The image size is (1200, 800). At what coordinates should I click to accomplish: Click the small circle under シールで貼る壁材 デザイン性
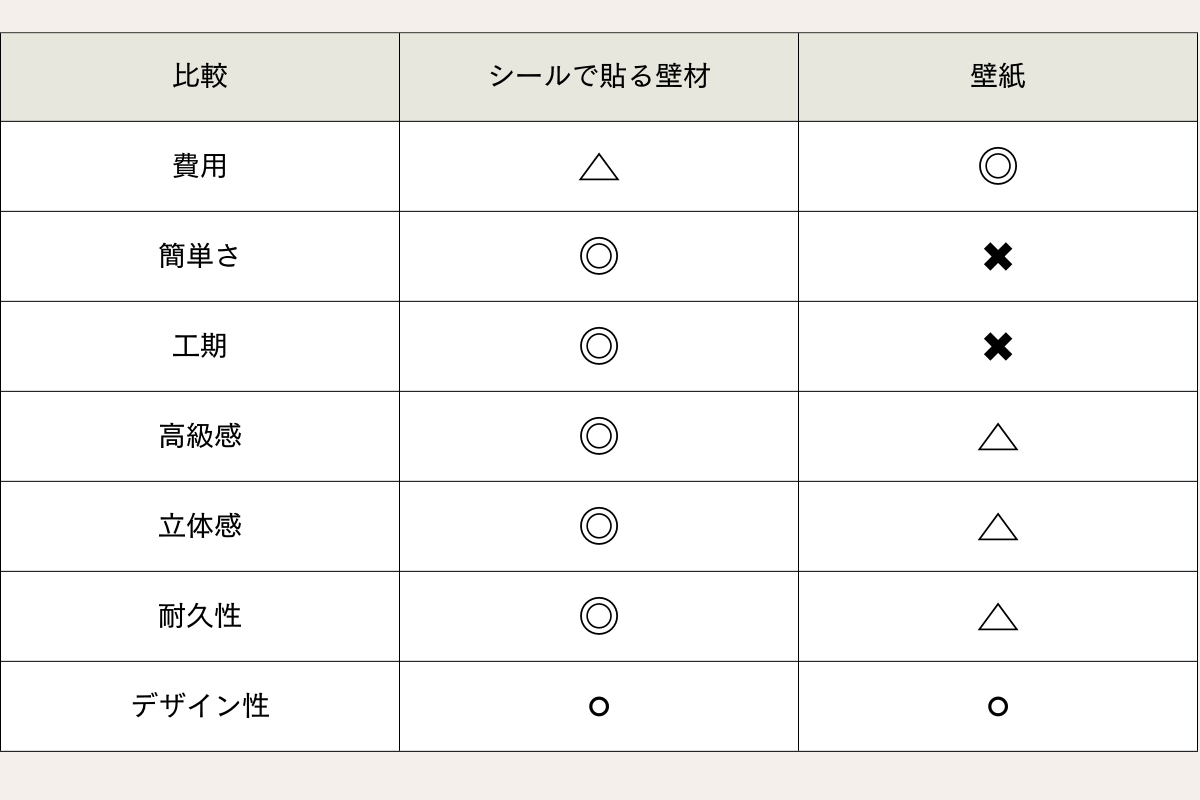(x=599, y=707)
